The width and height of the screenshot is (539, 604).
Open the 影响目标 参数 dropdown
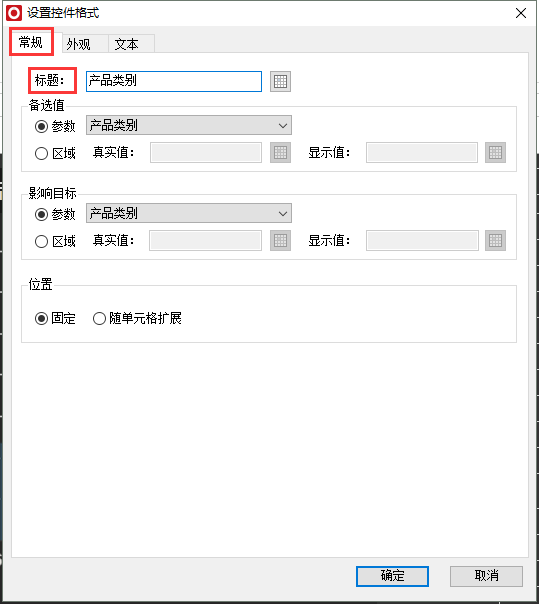[x=189, y=213]
